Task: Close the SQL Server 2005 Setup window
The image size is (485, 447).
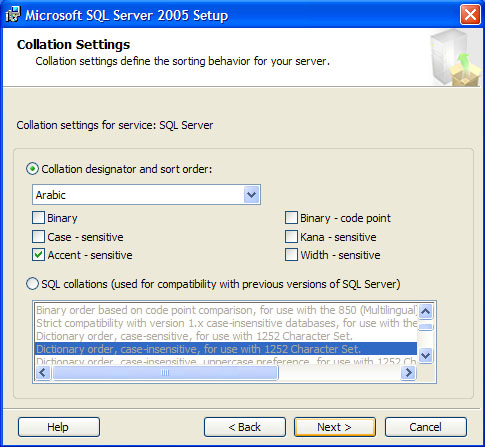Action: [470, 15]
